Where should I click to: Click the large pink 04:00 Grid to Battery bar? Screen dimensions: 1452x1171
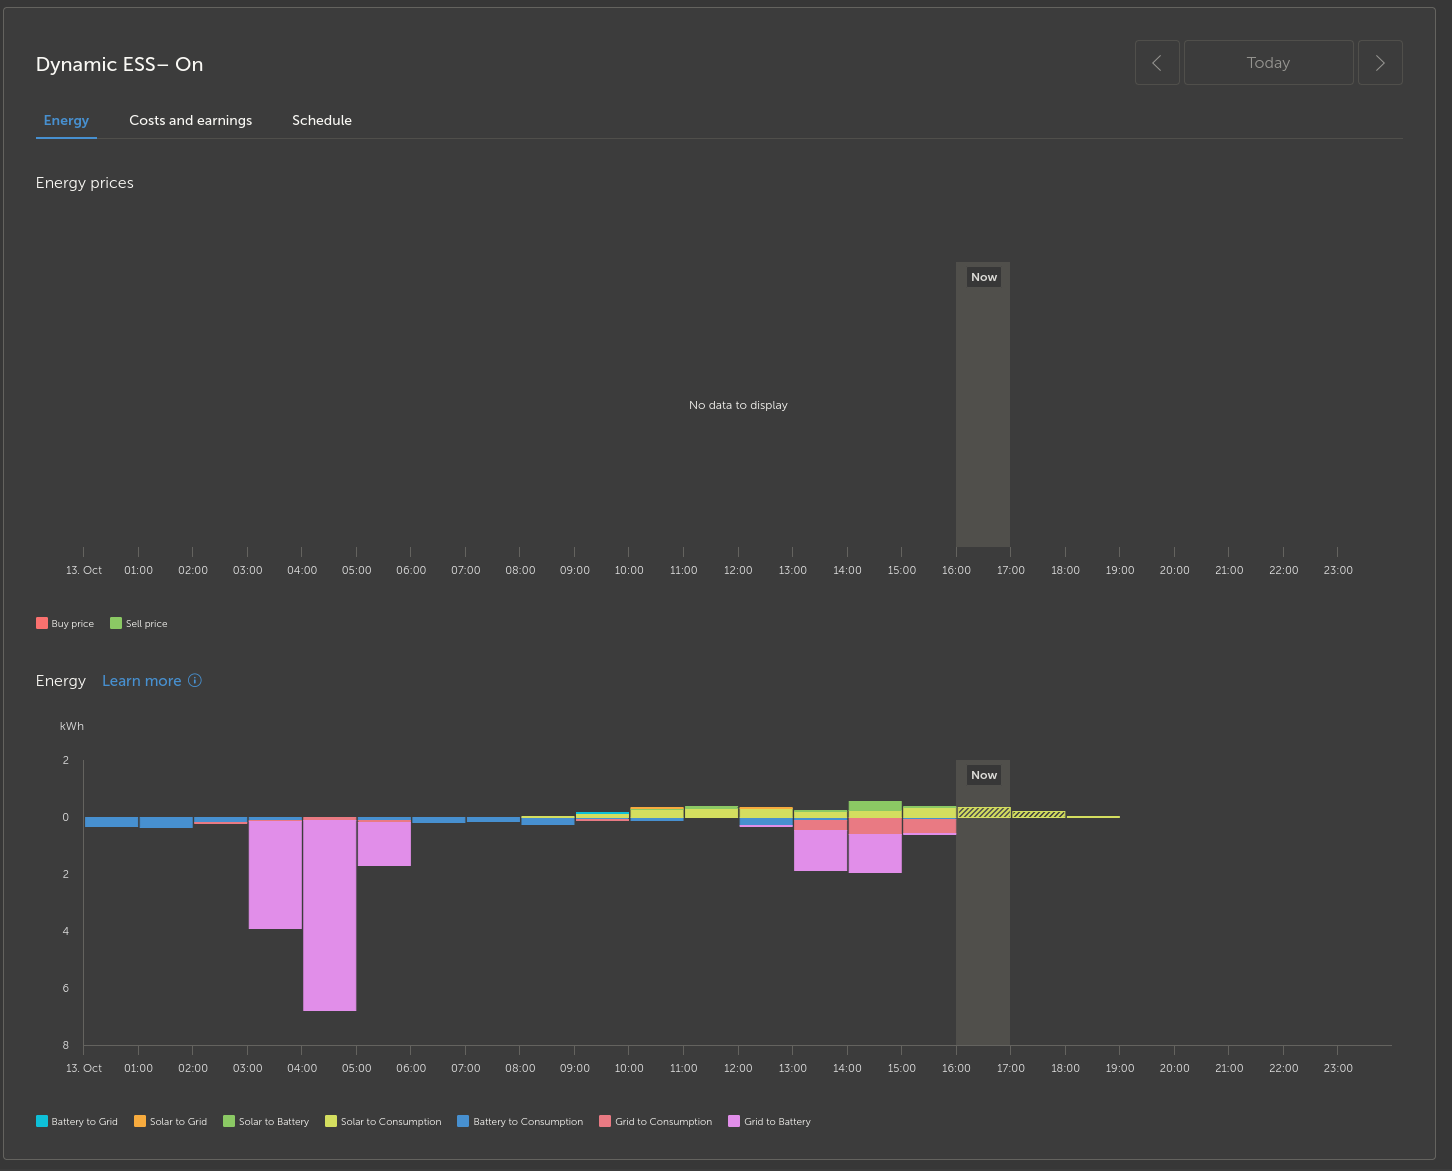(330, 915)
